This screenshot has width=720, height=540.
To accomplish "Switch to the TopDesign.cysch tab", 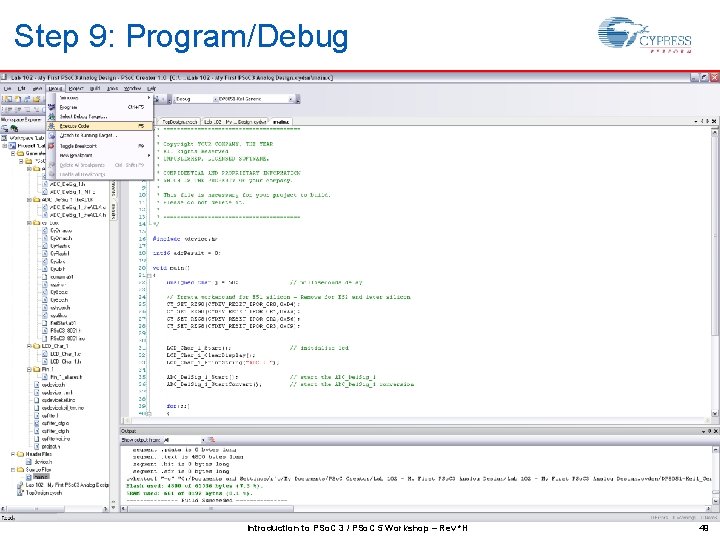I will coord(180,122).
